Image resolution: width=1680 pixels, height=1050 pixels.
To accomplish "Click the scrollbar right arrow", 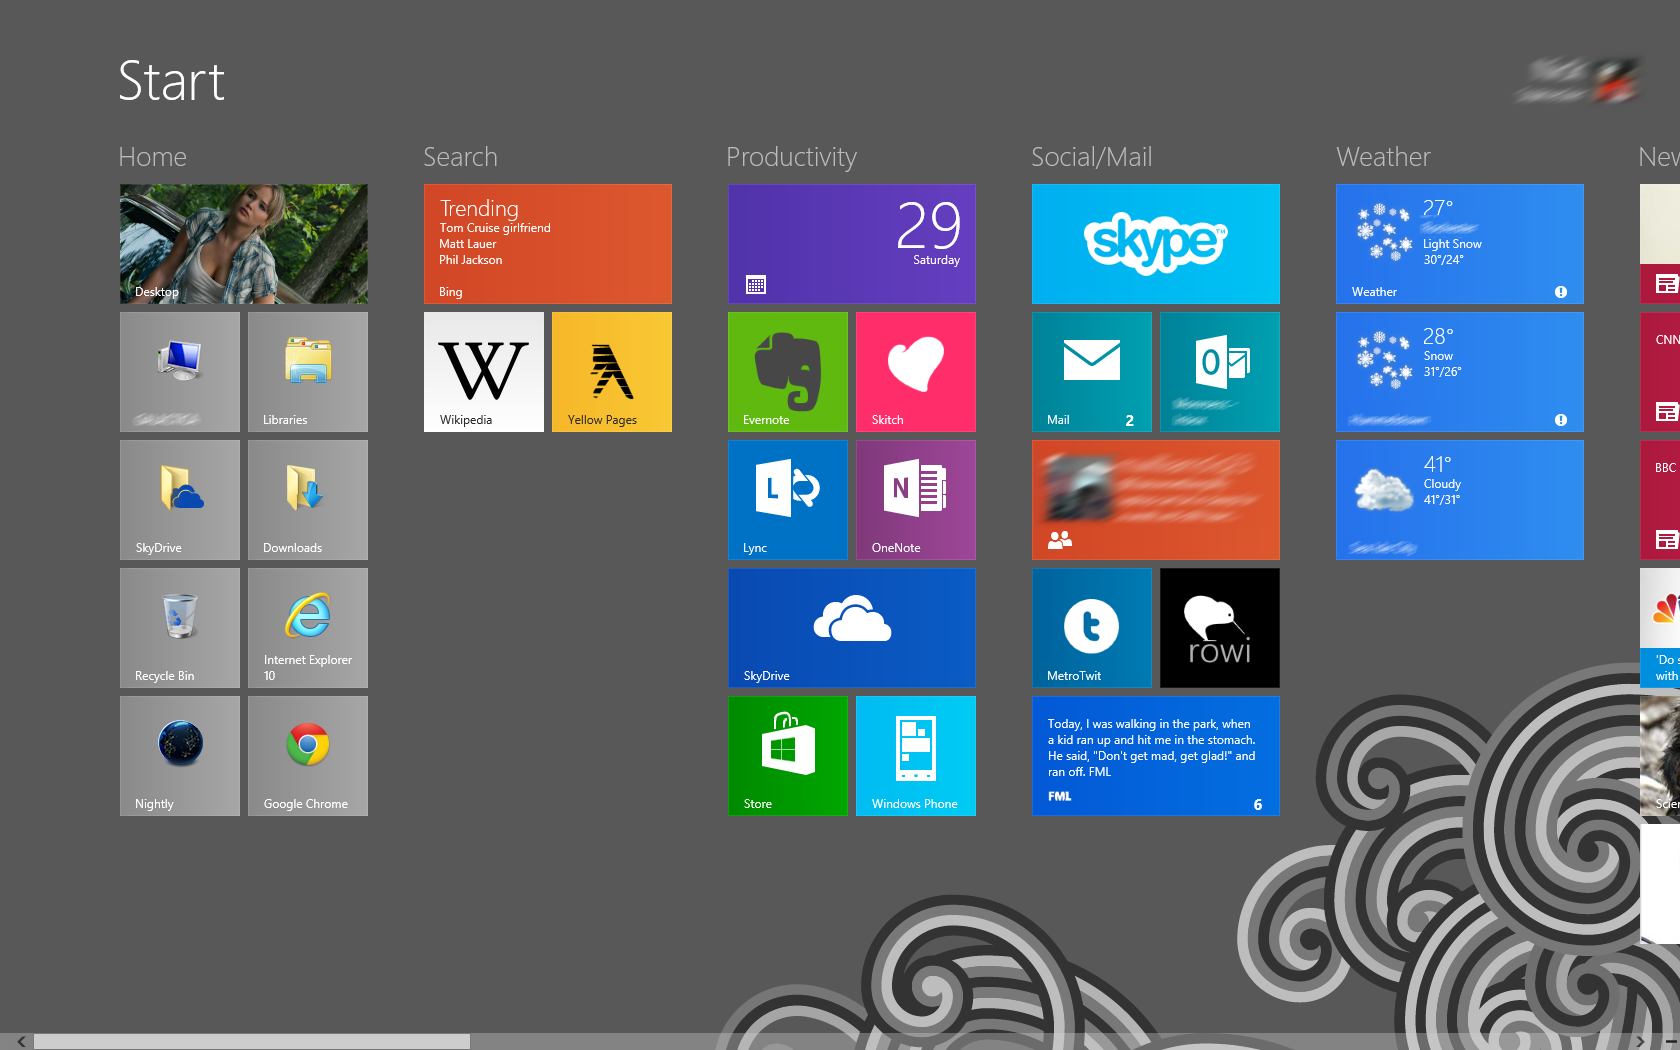I will [x=1640, y=1041].
